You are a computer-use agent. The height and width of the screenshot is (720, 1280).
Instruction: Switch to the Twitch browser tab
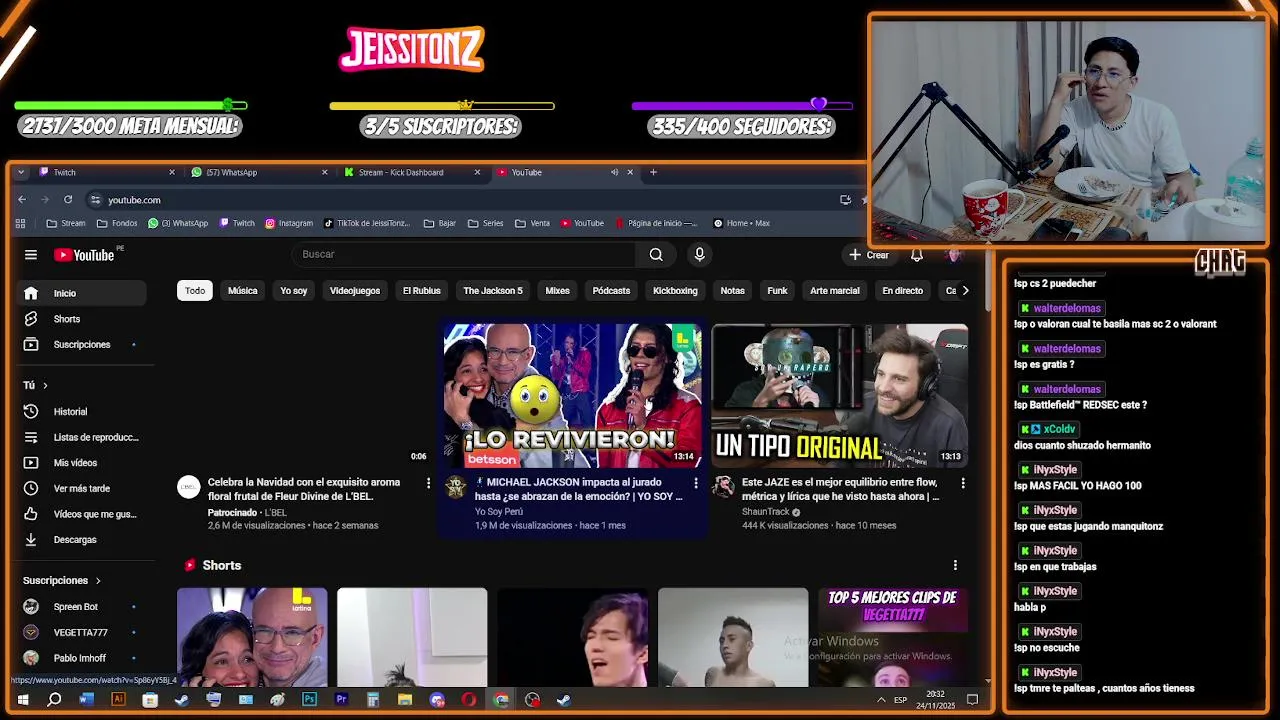[106, 172]
